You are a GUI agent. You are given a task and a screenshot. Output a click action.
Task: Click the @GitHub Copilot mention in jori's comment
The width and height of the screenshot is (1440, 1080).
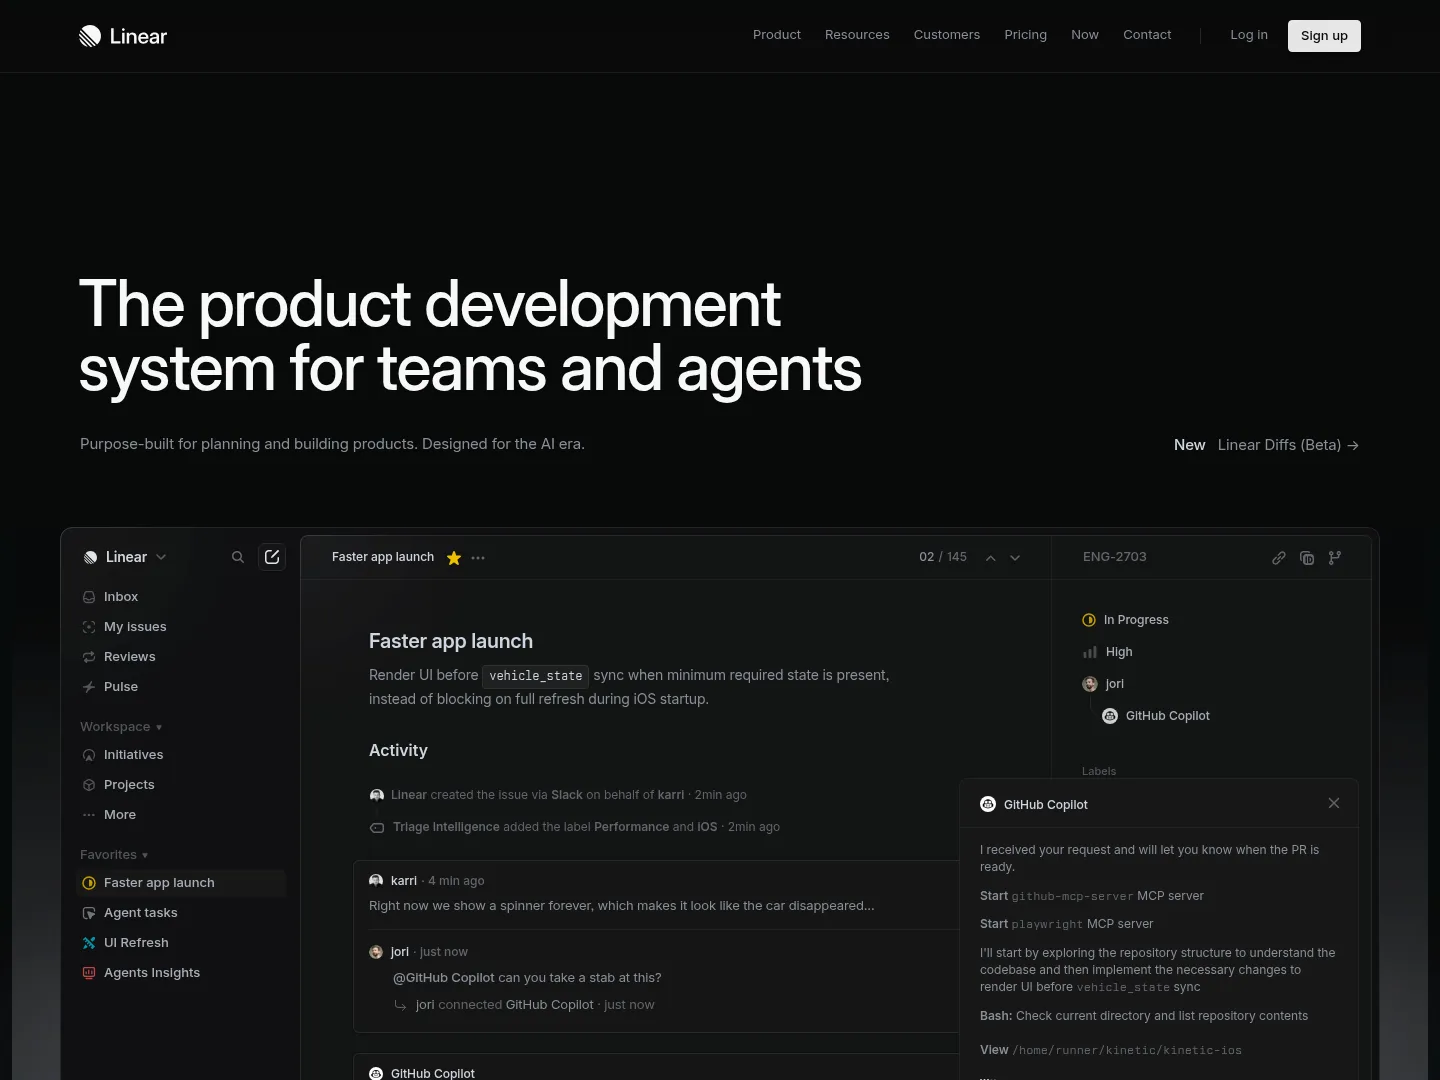point(444,978)
